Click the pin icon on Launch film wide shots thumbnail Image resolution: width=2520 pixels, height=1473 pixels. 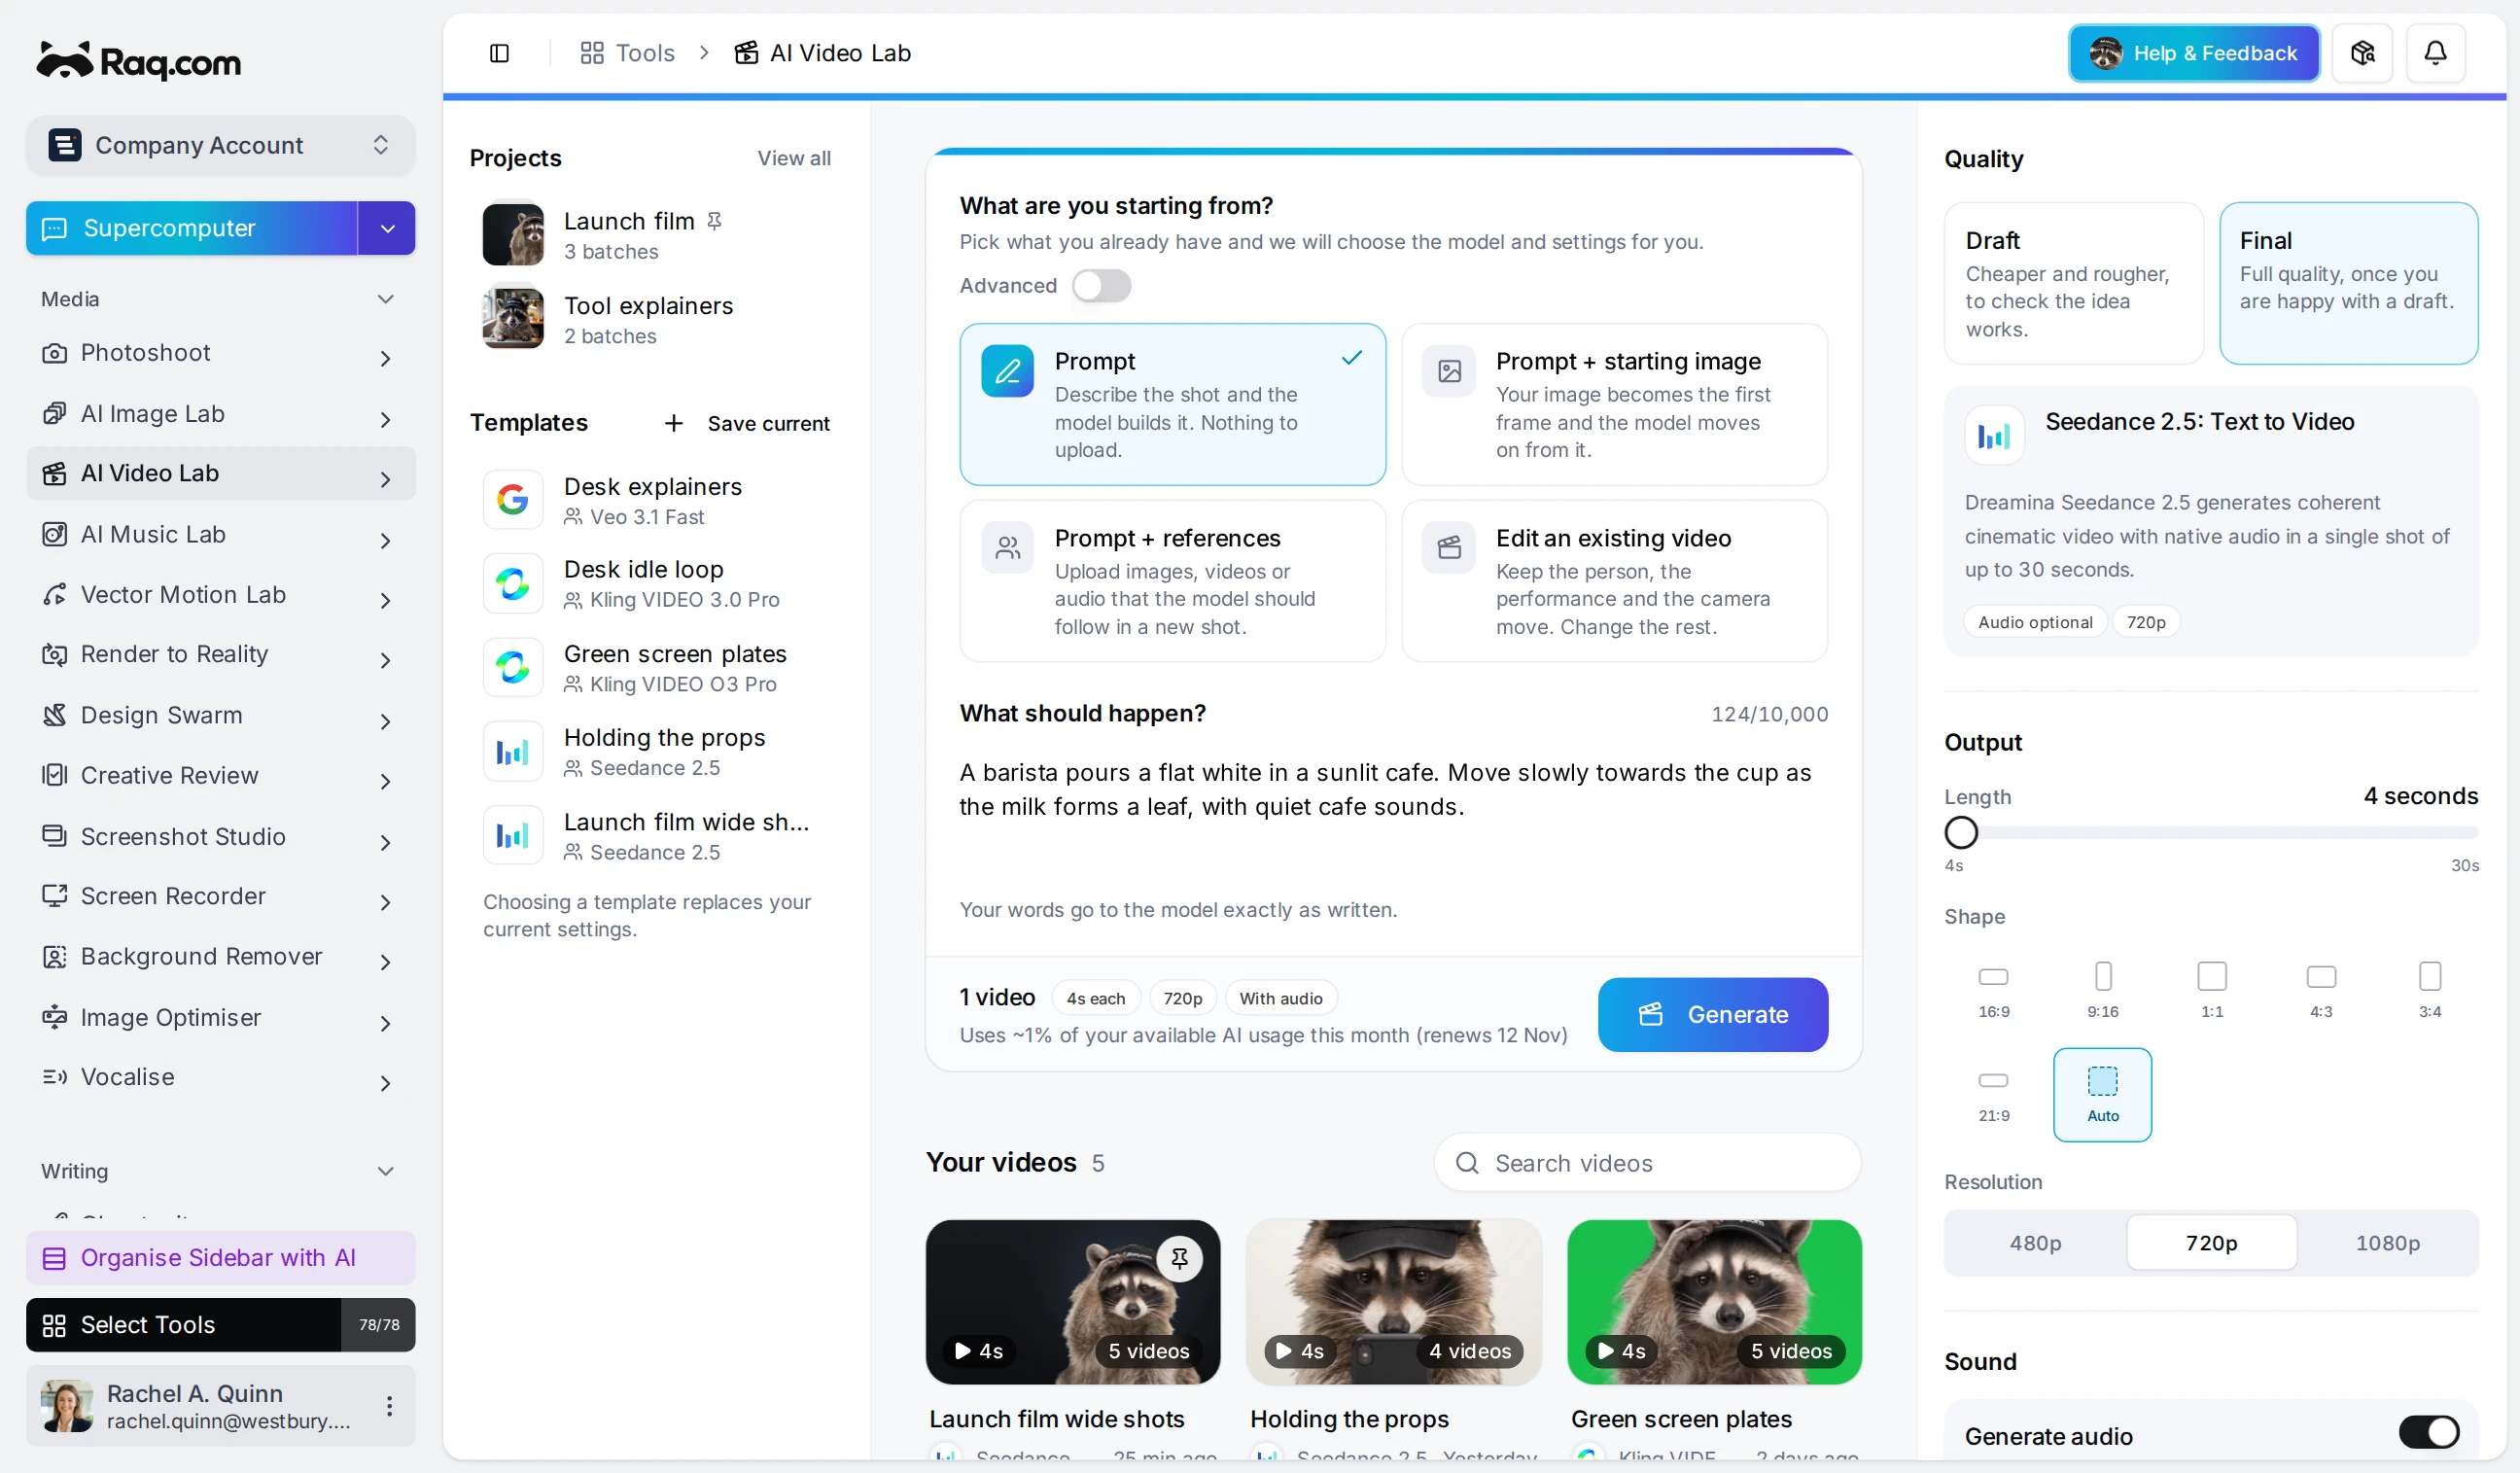[x=1179, y=1258]
